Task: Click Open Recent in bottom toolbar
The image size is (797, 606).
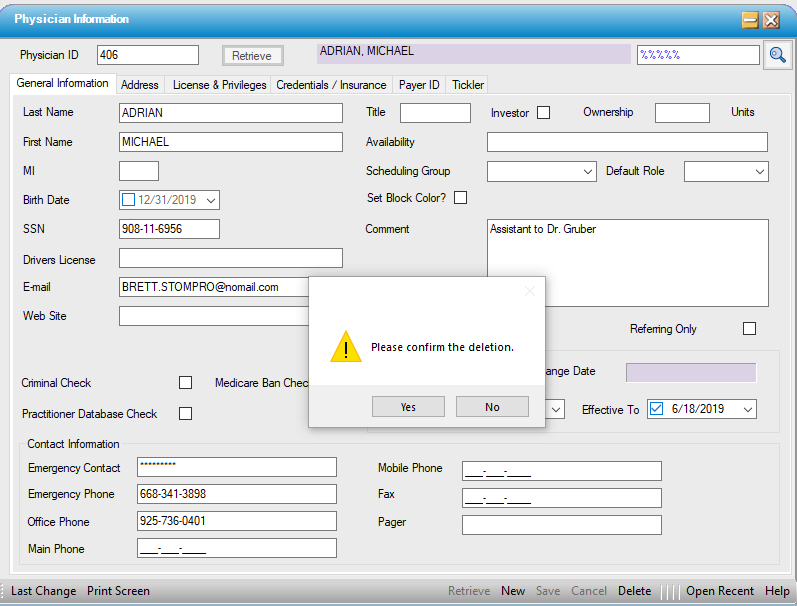Action: pyautogui.click(x=719, y=591)
